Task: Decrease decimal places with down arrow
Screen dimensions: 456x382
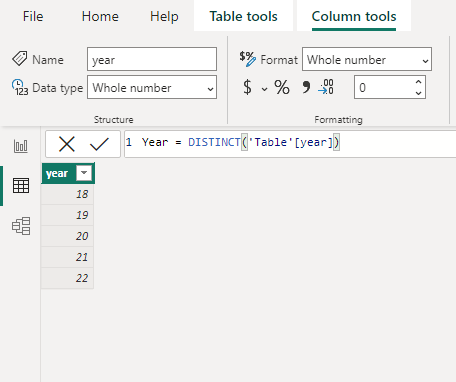Action: [x=419, y=93]
